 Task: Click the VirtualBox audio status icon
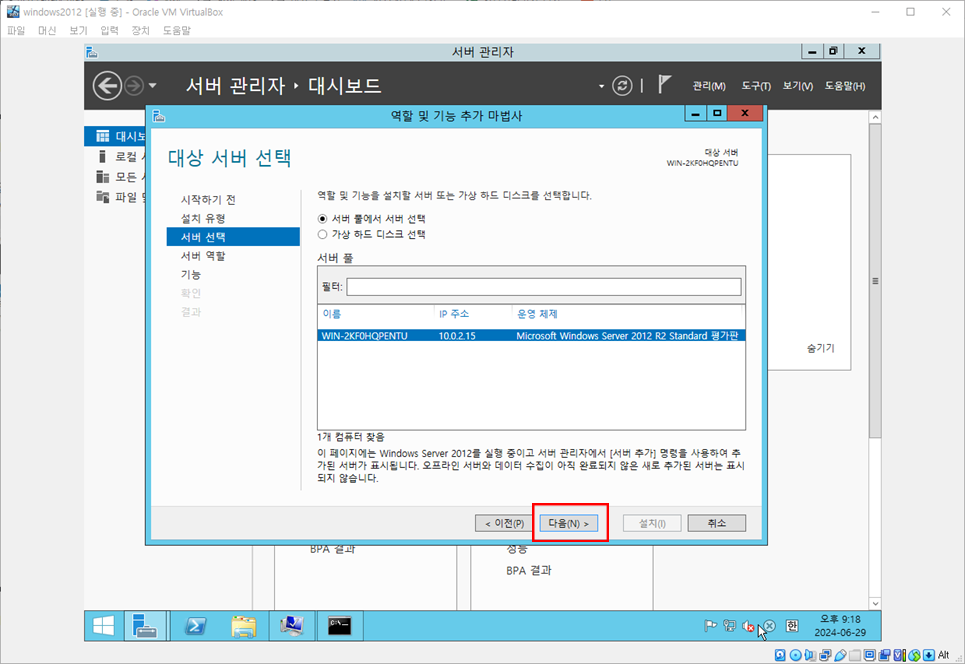tap(810, 655)
